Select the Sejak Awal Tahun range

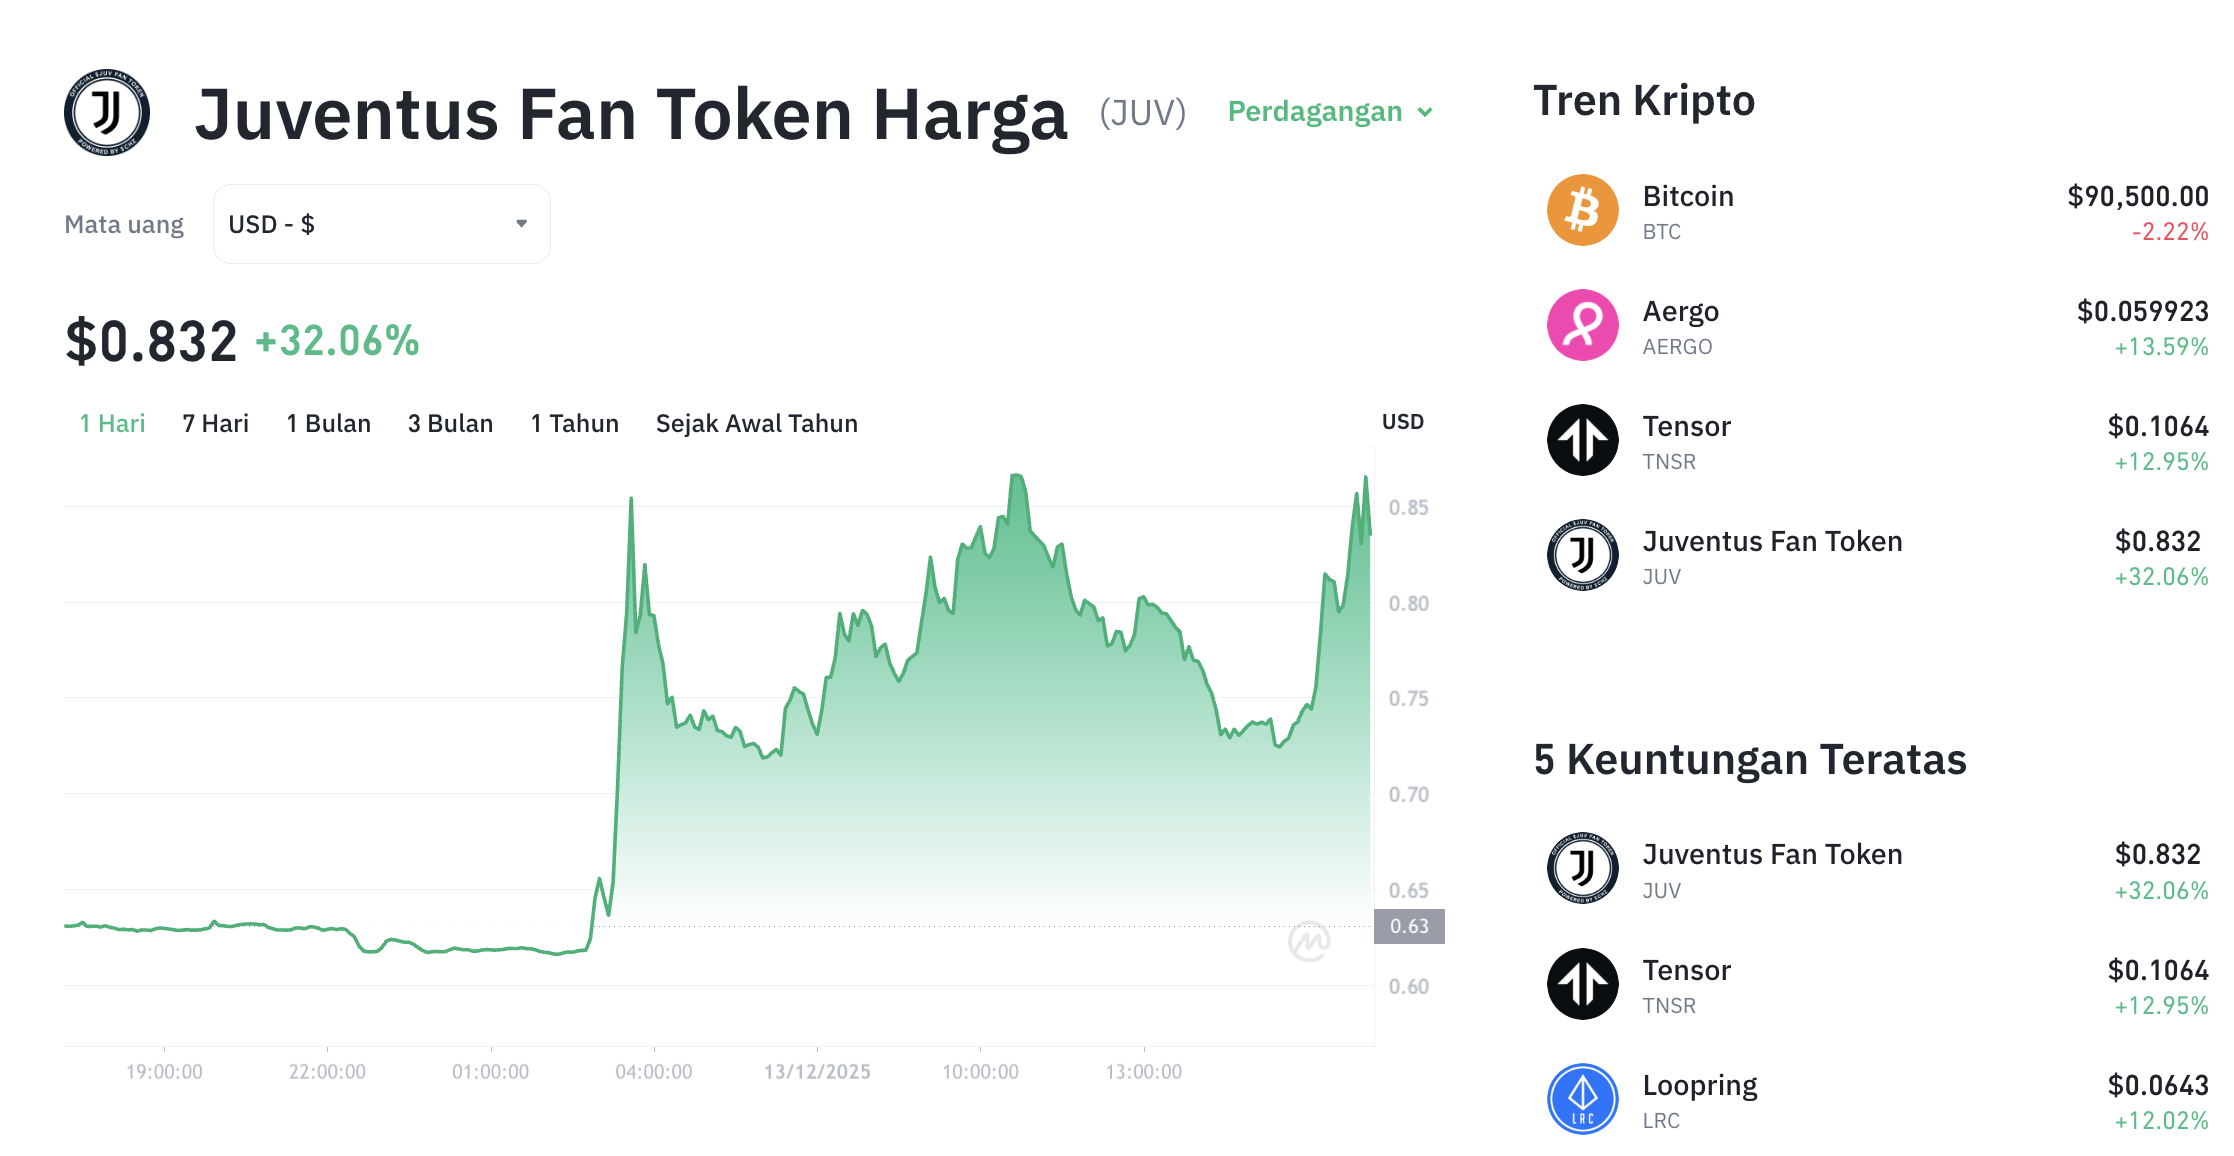point(755,423)
